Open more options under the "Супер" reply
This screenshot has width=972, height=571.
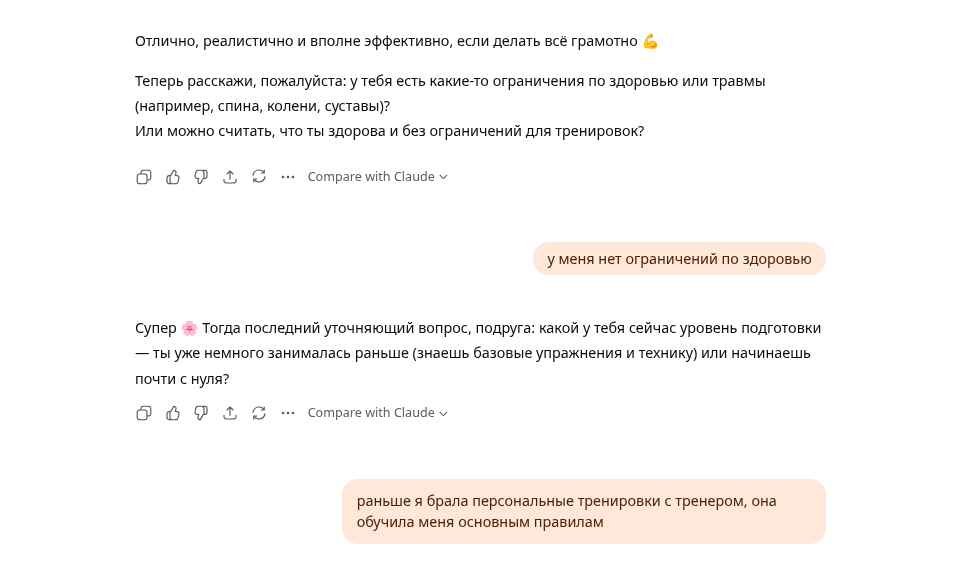click(x=288, y=413)
